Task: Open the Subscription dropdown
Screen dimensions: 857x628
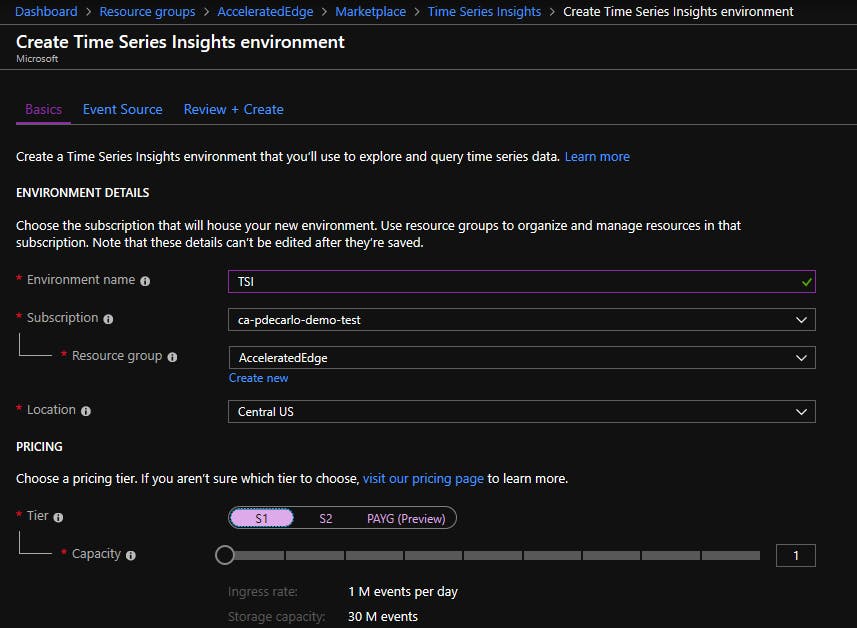Action: (x=521, y=320)
